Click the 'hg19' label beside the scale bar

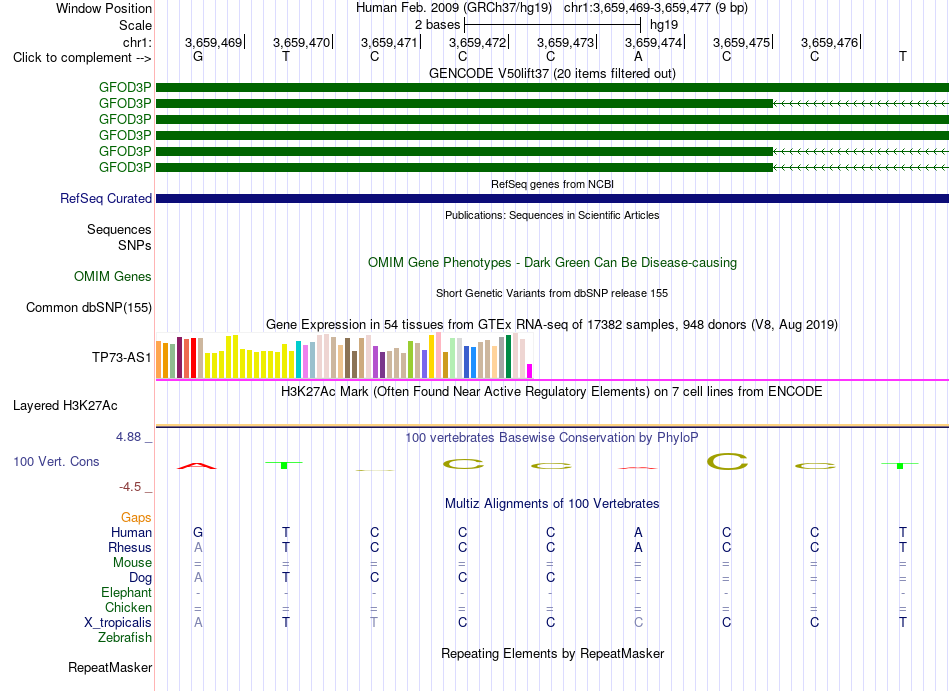tap(663, 25)
